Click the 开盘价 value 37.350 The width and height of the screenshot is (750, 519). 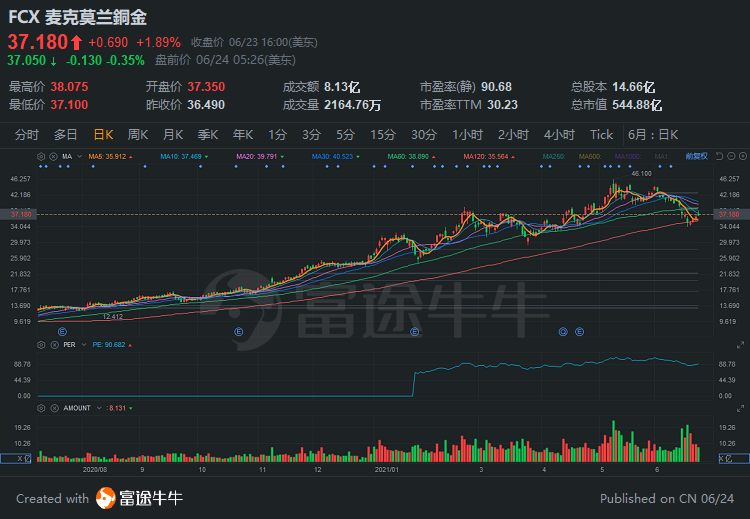click(206, 87)
